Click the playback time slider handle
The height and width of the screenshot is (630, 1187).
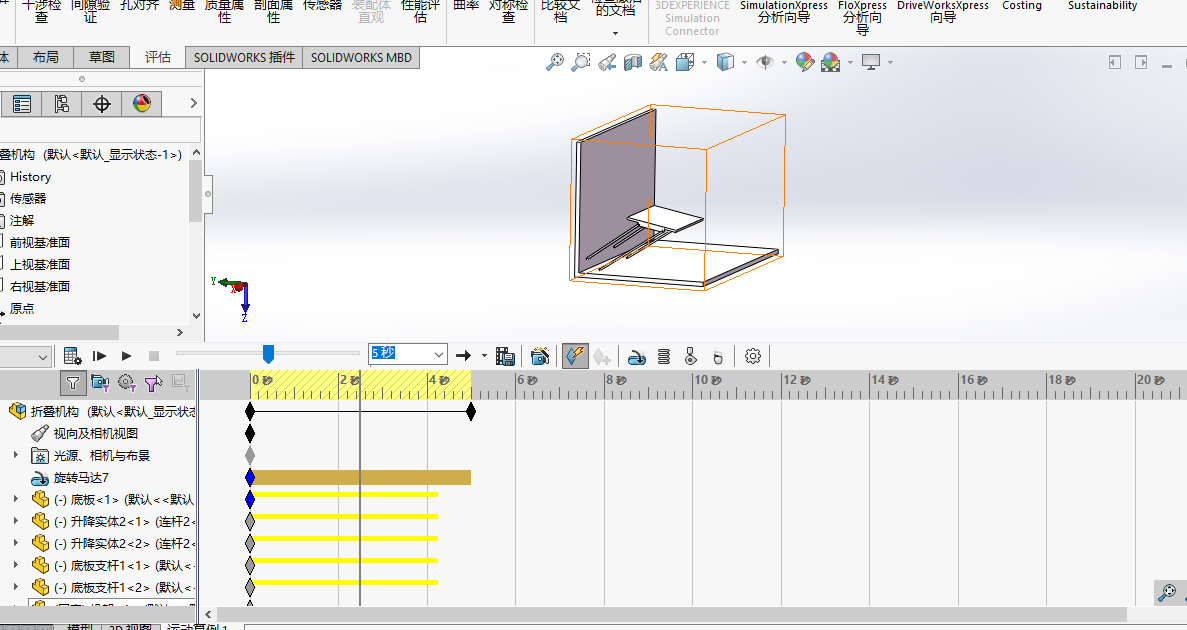[x=268, y=353]
